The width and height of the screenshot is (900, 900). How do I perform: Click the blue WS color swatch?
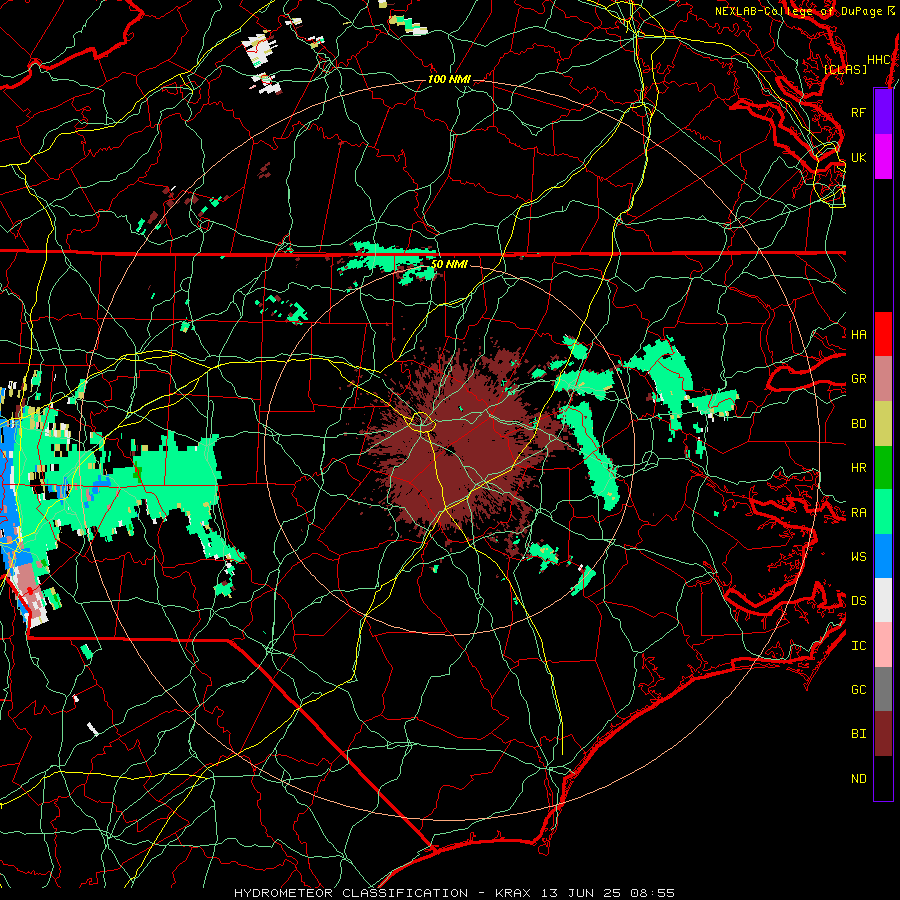883,556
